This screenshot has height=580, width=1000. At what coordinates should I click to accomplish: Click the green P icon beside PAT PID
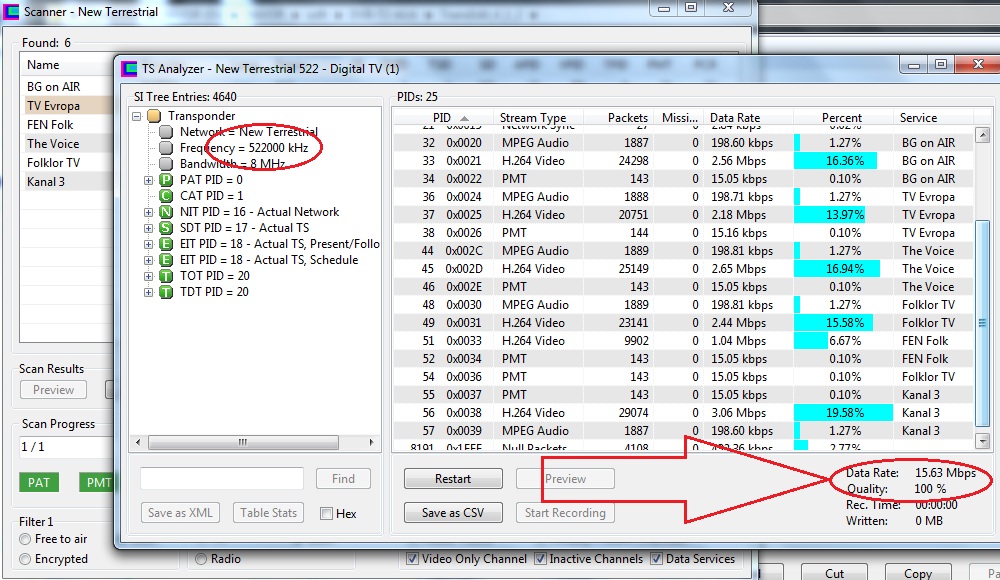click(166, 180)
